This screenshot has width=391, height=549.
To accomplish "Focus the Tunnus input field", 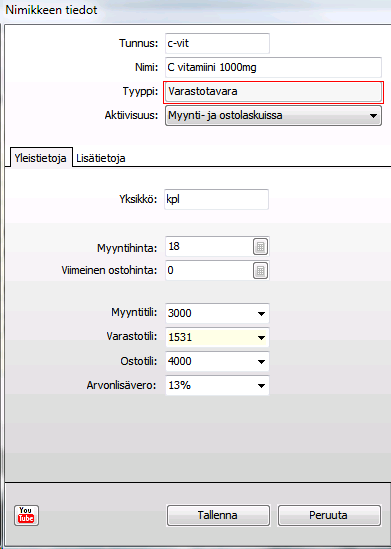I will [x=217, y=43].
